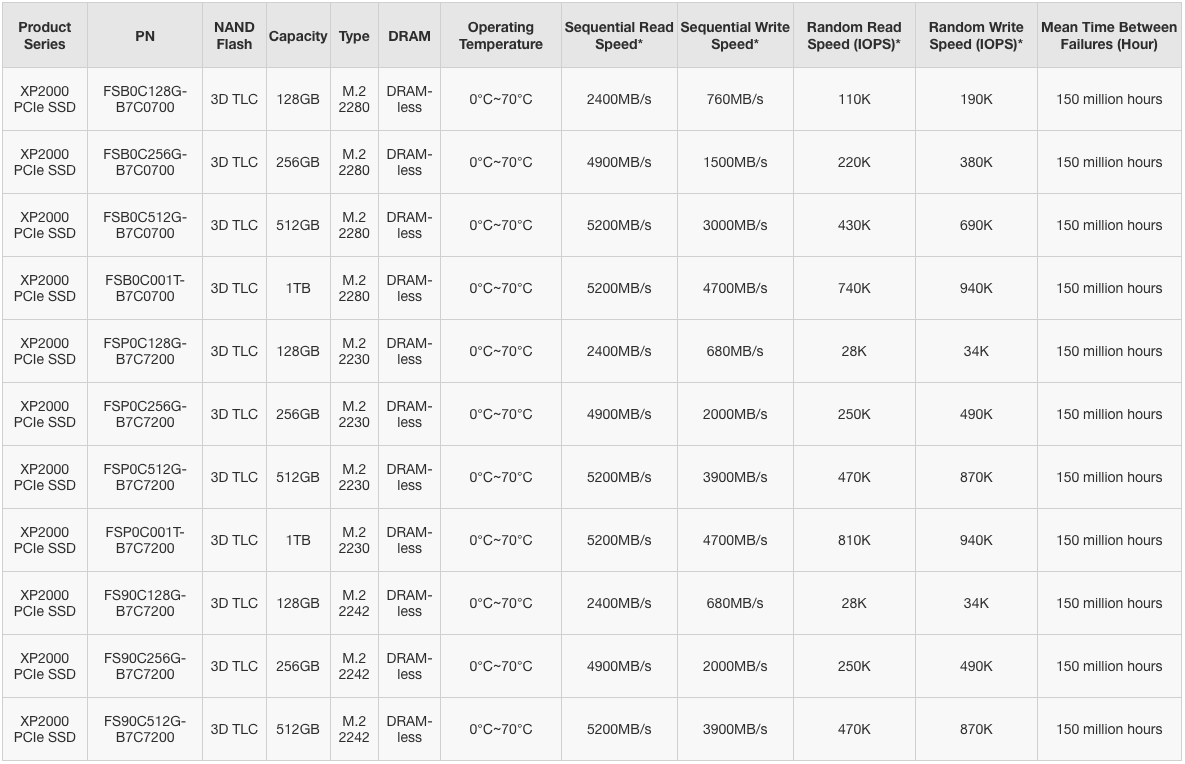
Task: Click M.2 2280 in the FSB0C128G-B7C0700 row
Action: coord(354,99)
